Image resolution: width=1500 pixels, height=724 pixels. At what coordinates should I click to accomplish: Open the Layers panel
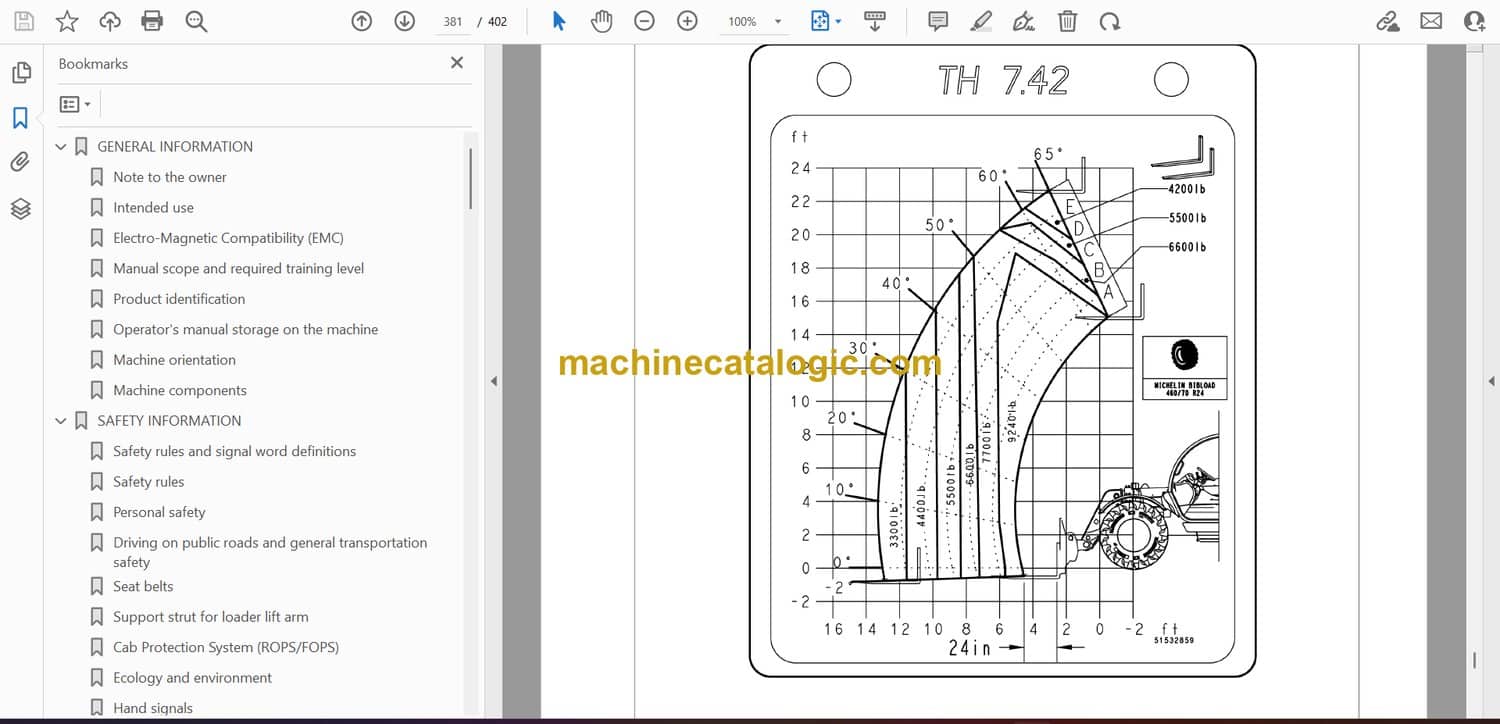pyautogui.click(x=21, y=208)
